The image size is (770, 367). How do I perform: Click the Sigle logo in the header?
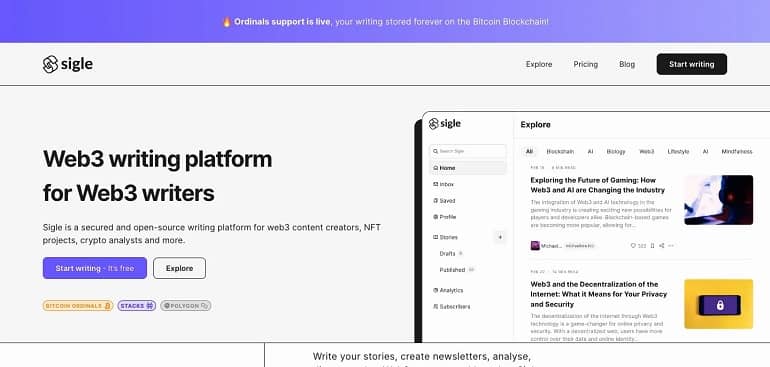coord(68,64)
